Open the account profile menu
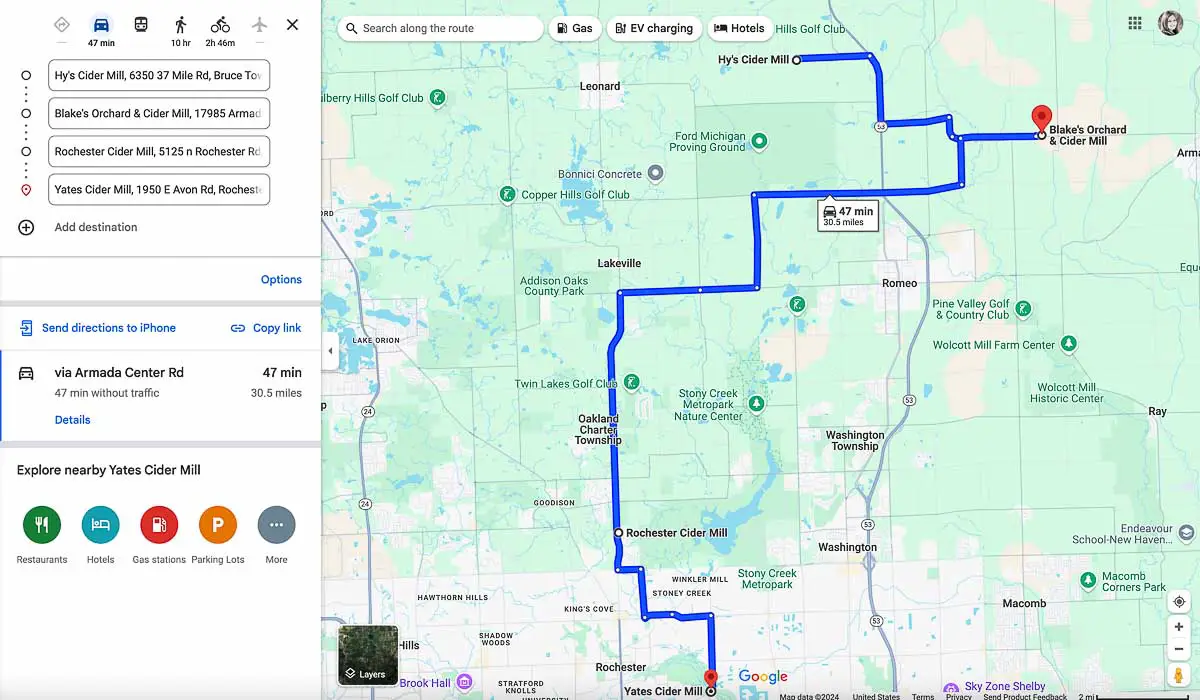 coord(1170,22)
